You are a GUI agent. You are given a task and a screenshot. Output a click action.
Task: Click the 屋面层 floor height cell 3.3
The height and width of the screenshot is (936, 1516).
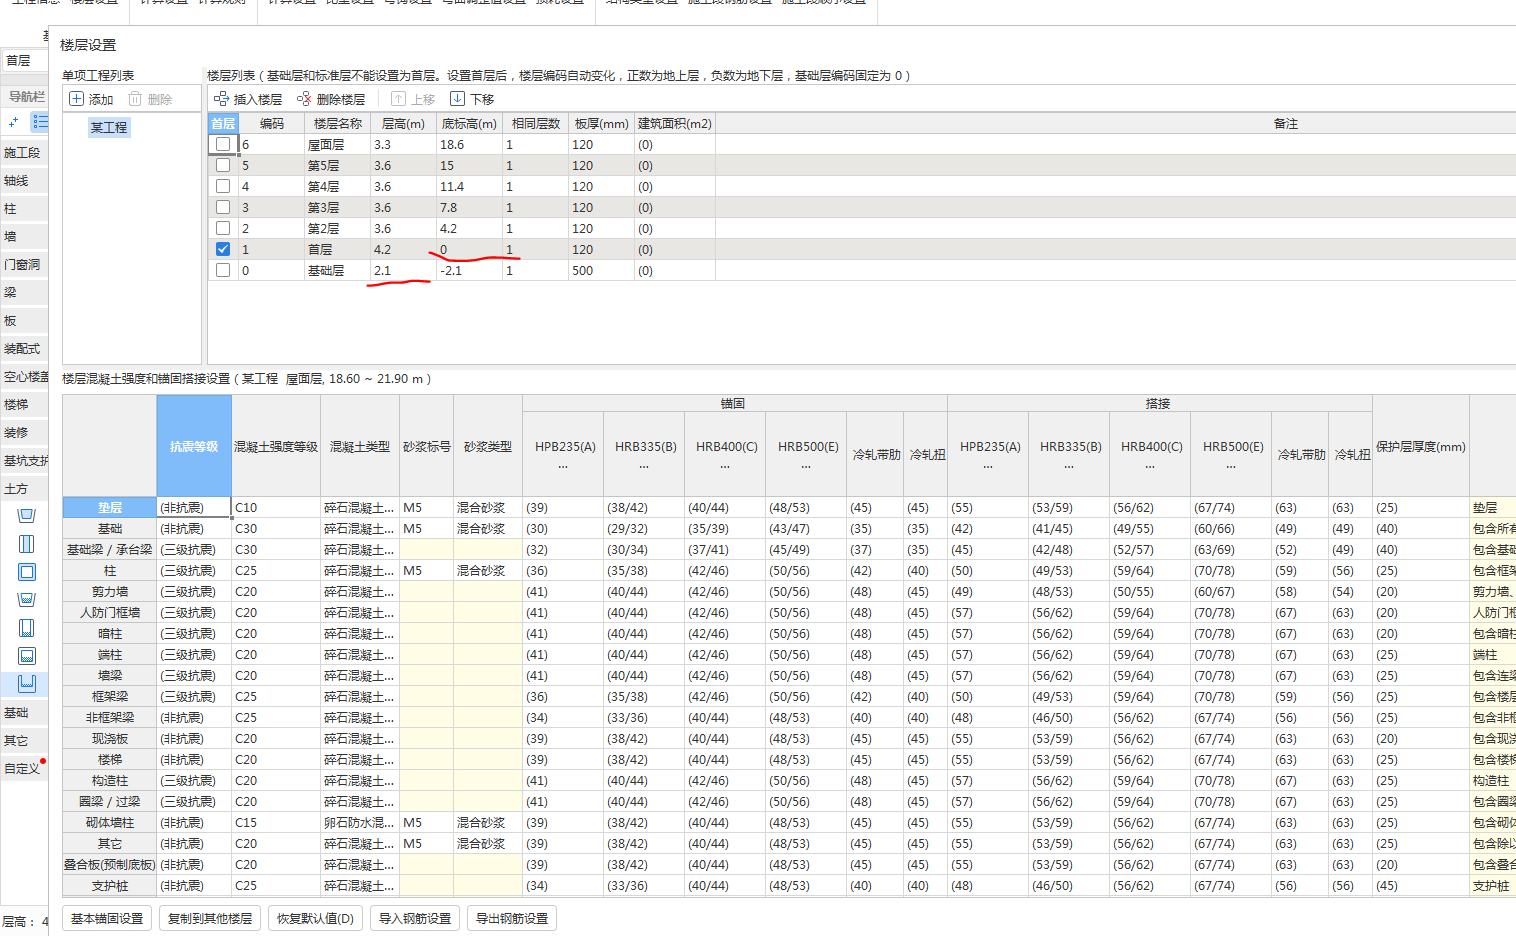click(x=403, y=144)
